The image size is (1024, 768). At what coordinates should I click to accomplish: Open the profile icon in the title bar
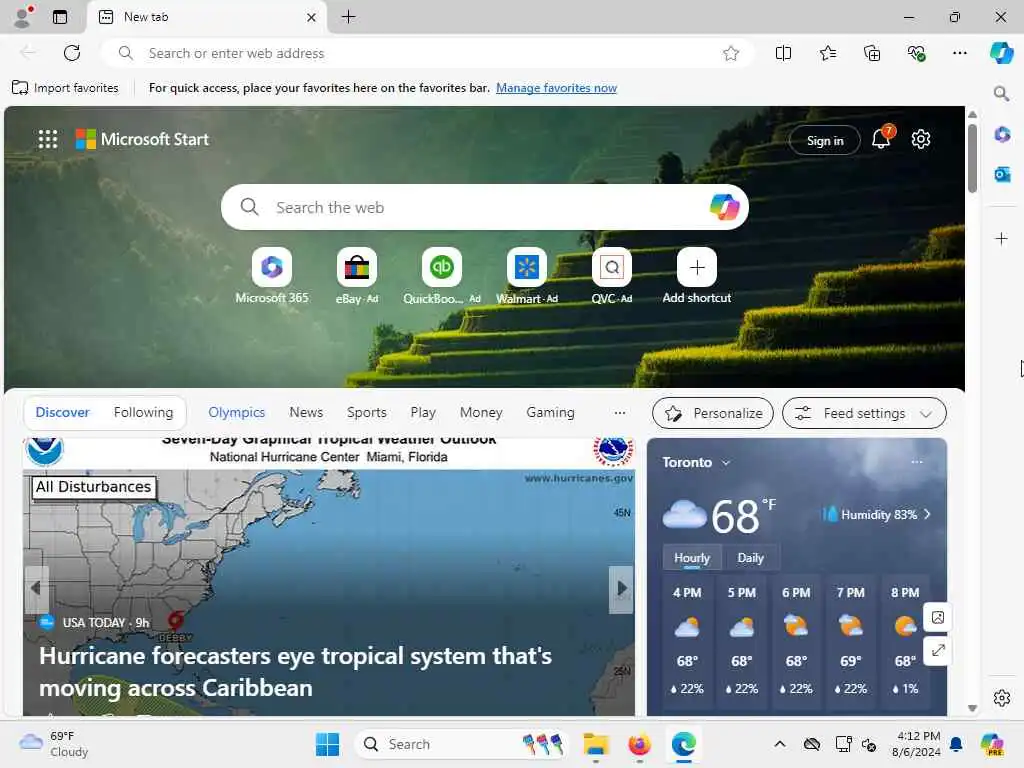[23, 16]
